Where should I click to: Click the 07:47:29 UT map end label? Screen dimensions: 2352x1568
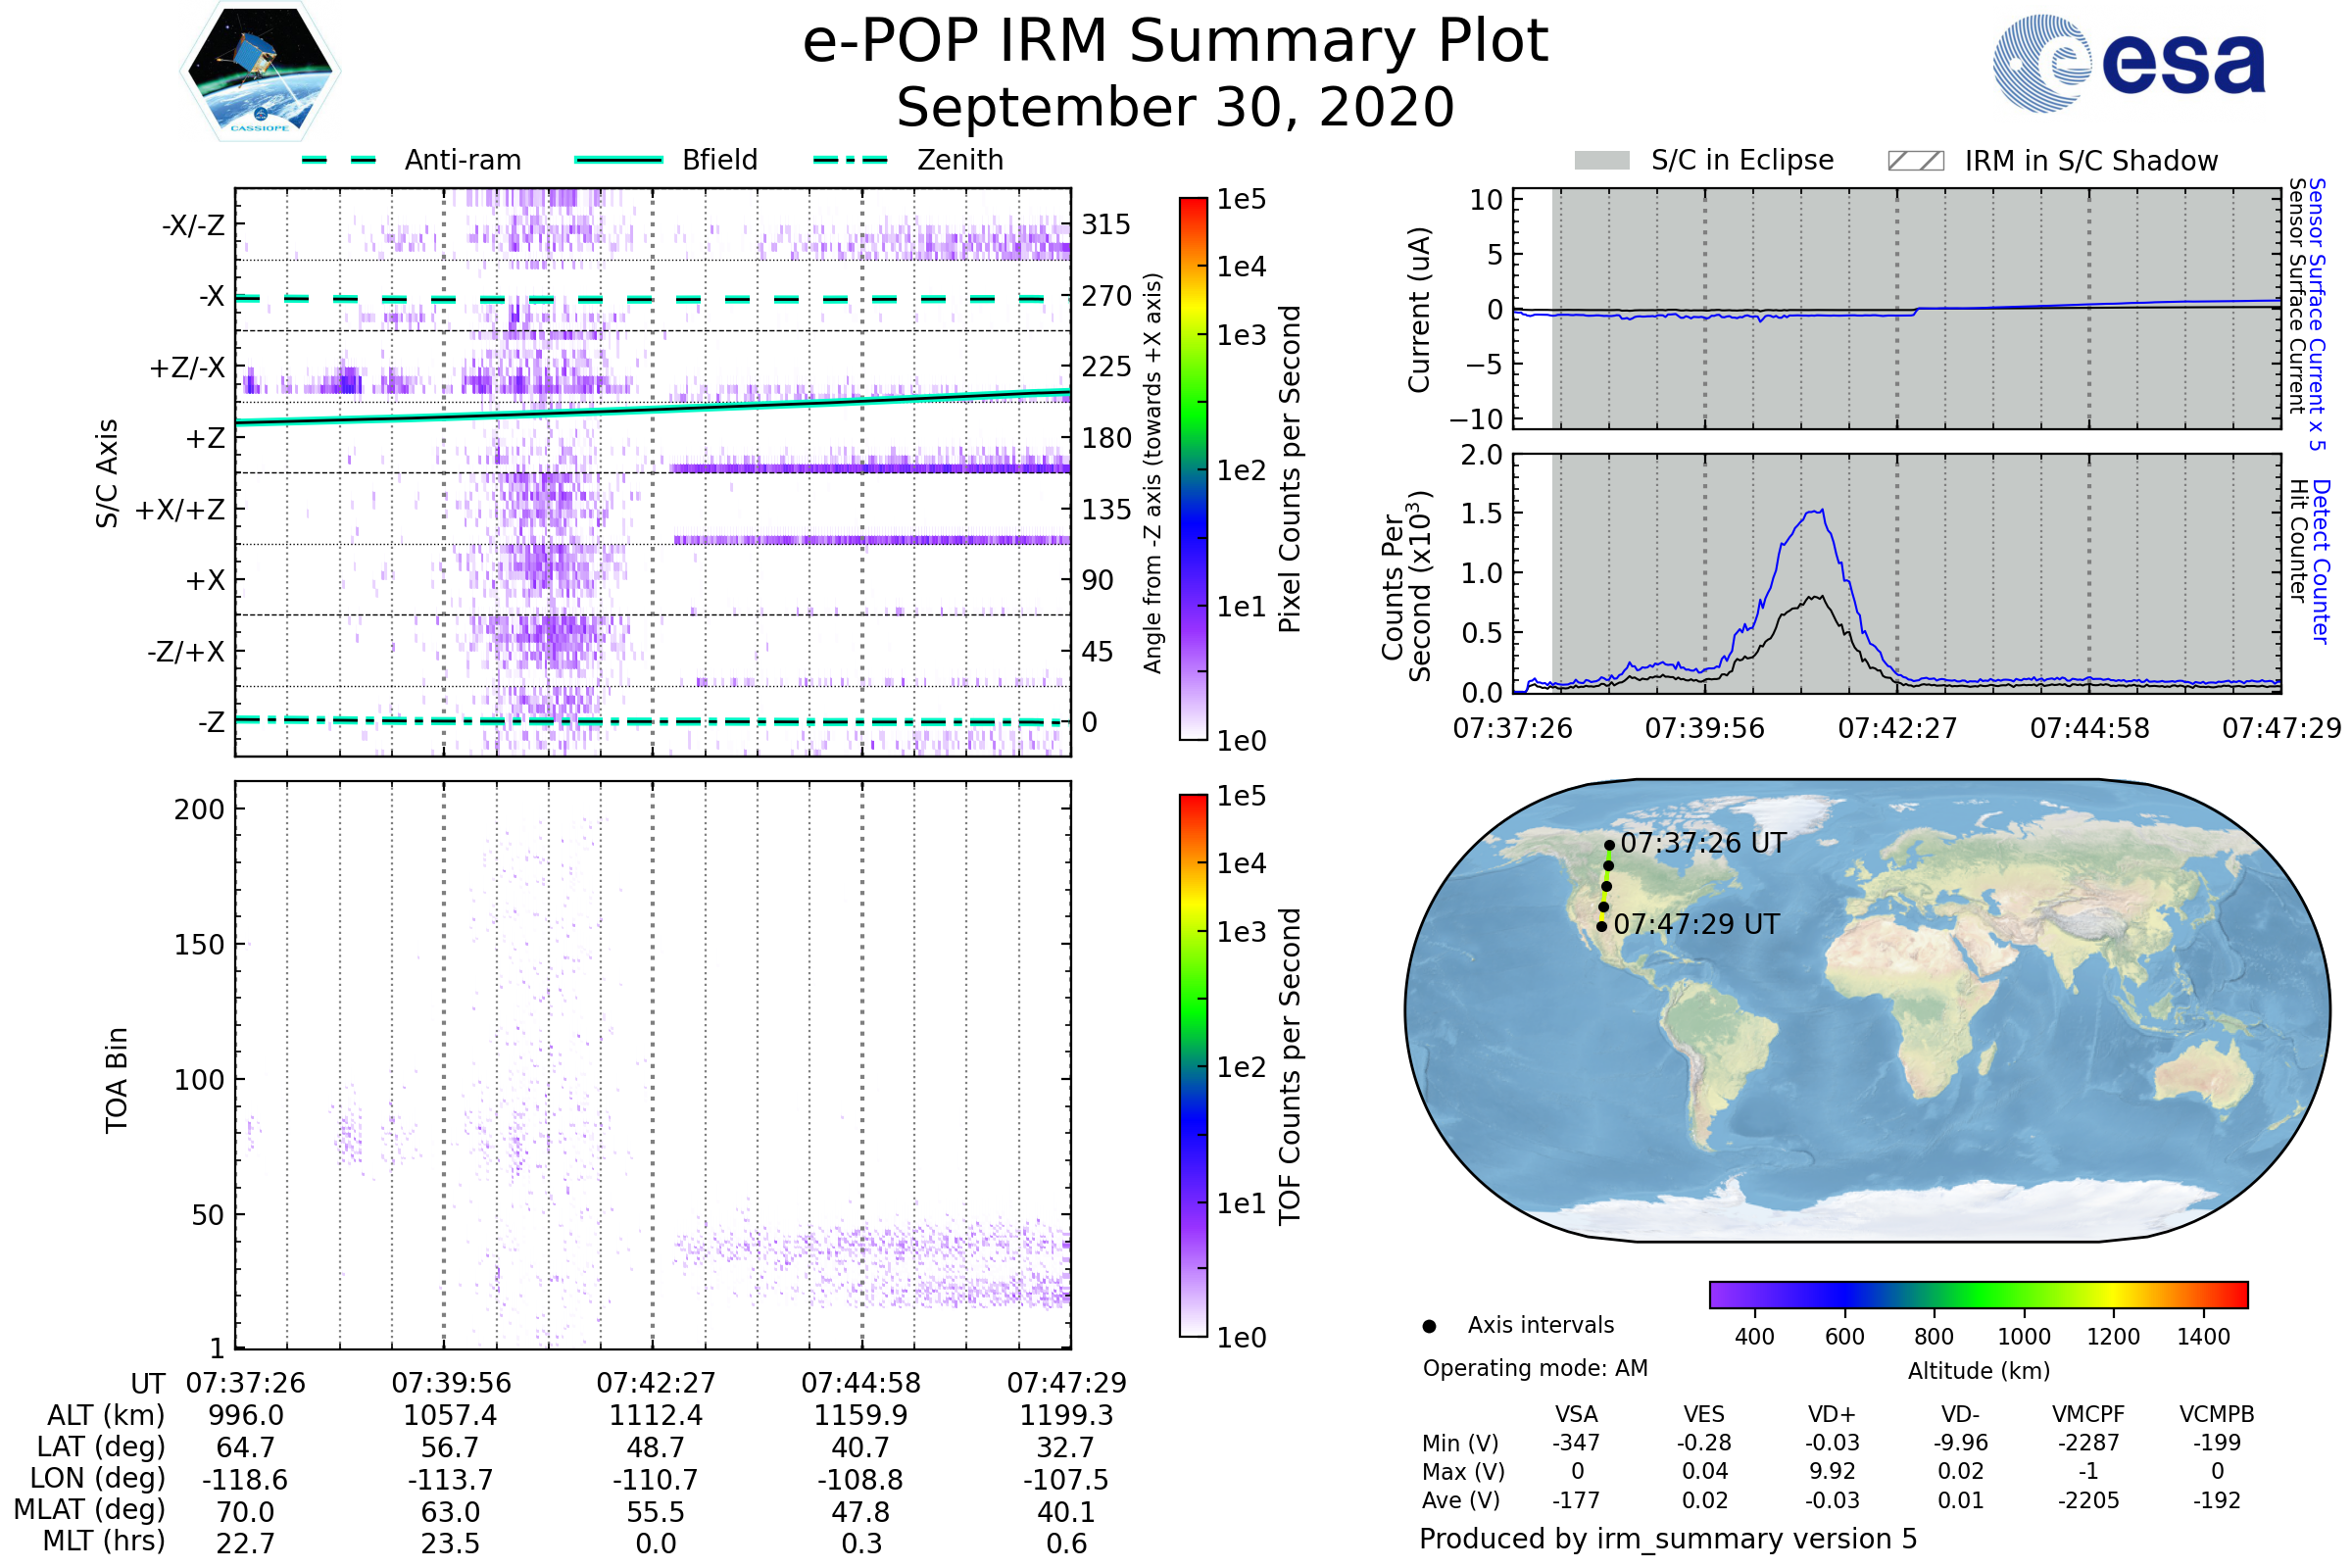pos(1696,924)
